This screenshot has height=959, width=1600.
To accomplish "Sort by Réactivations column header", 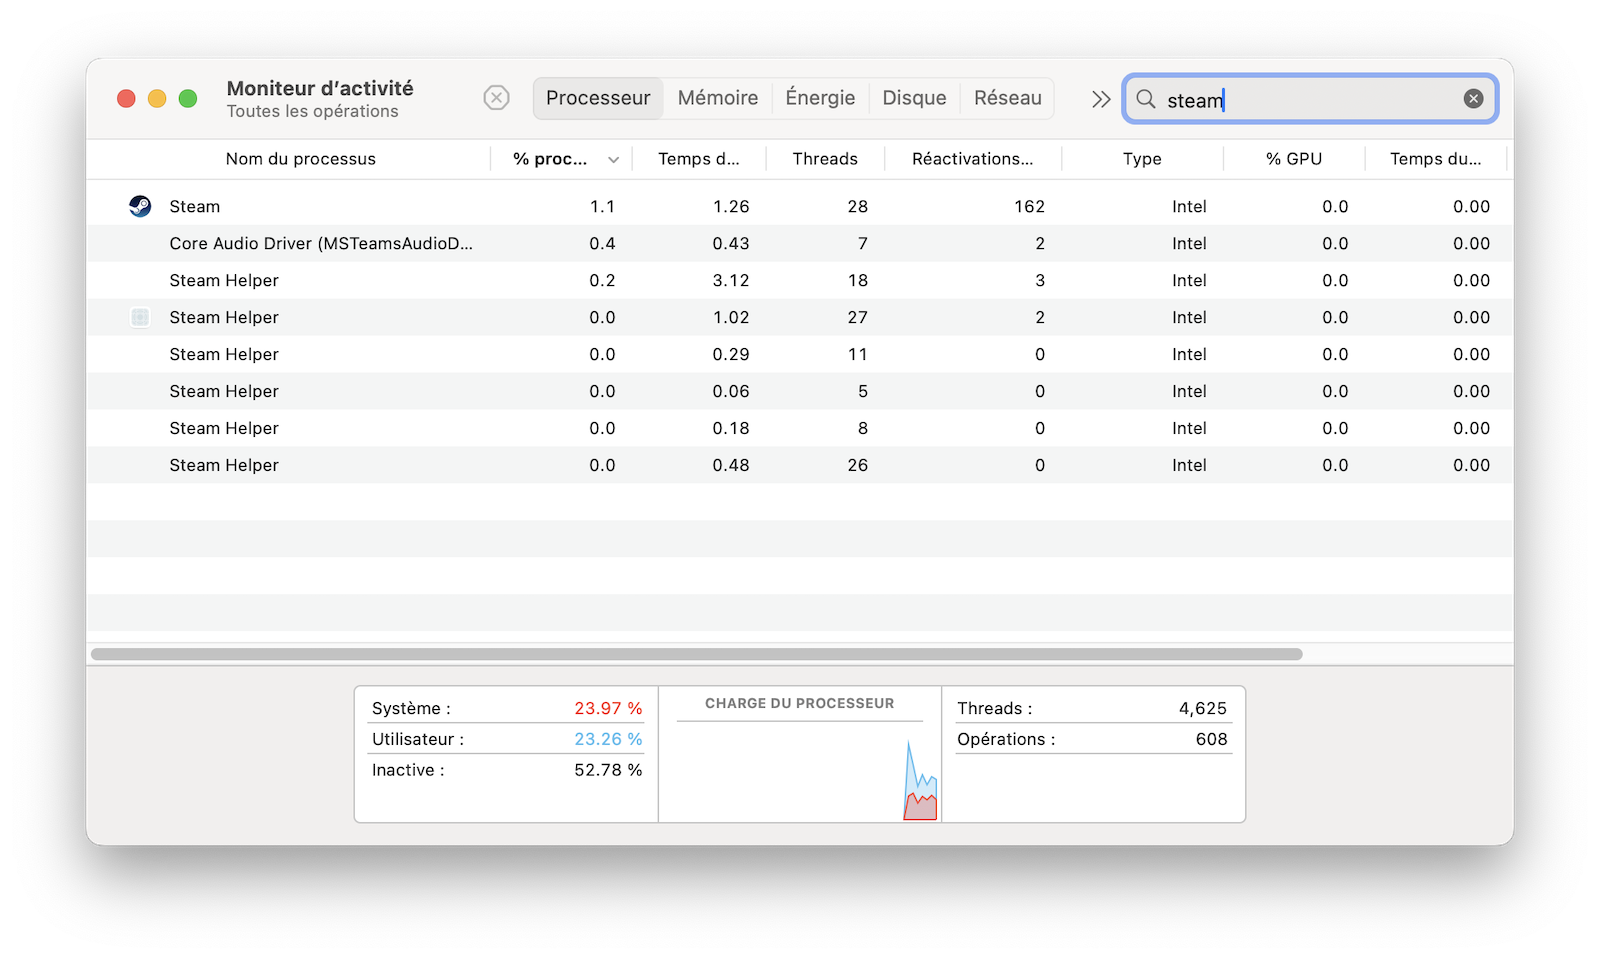I will click(972, 159).
